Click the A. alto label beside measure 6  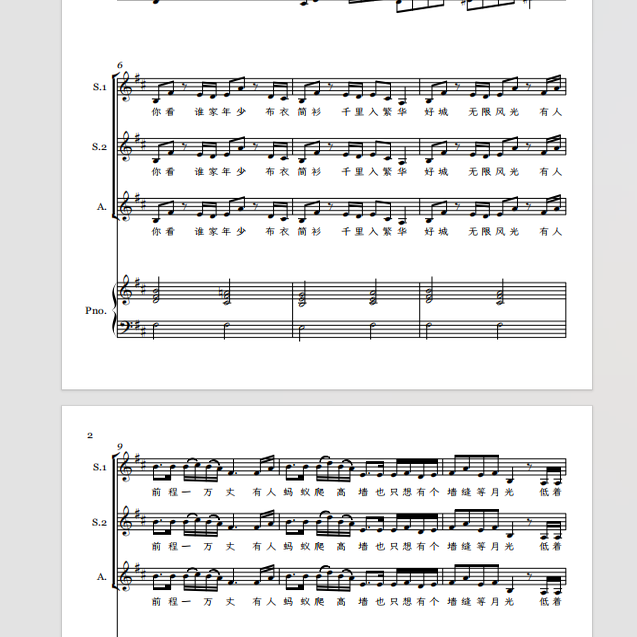pos(102,207)
